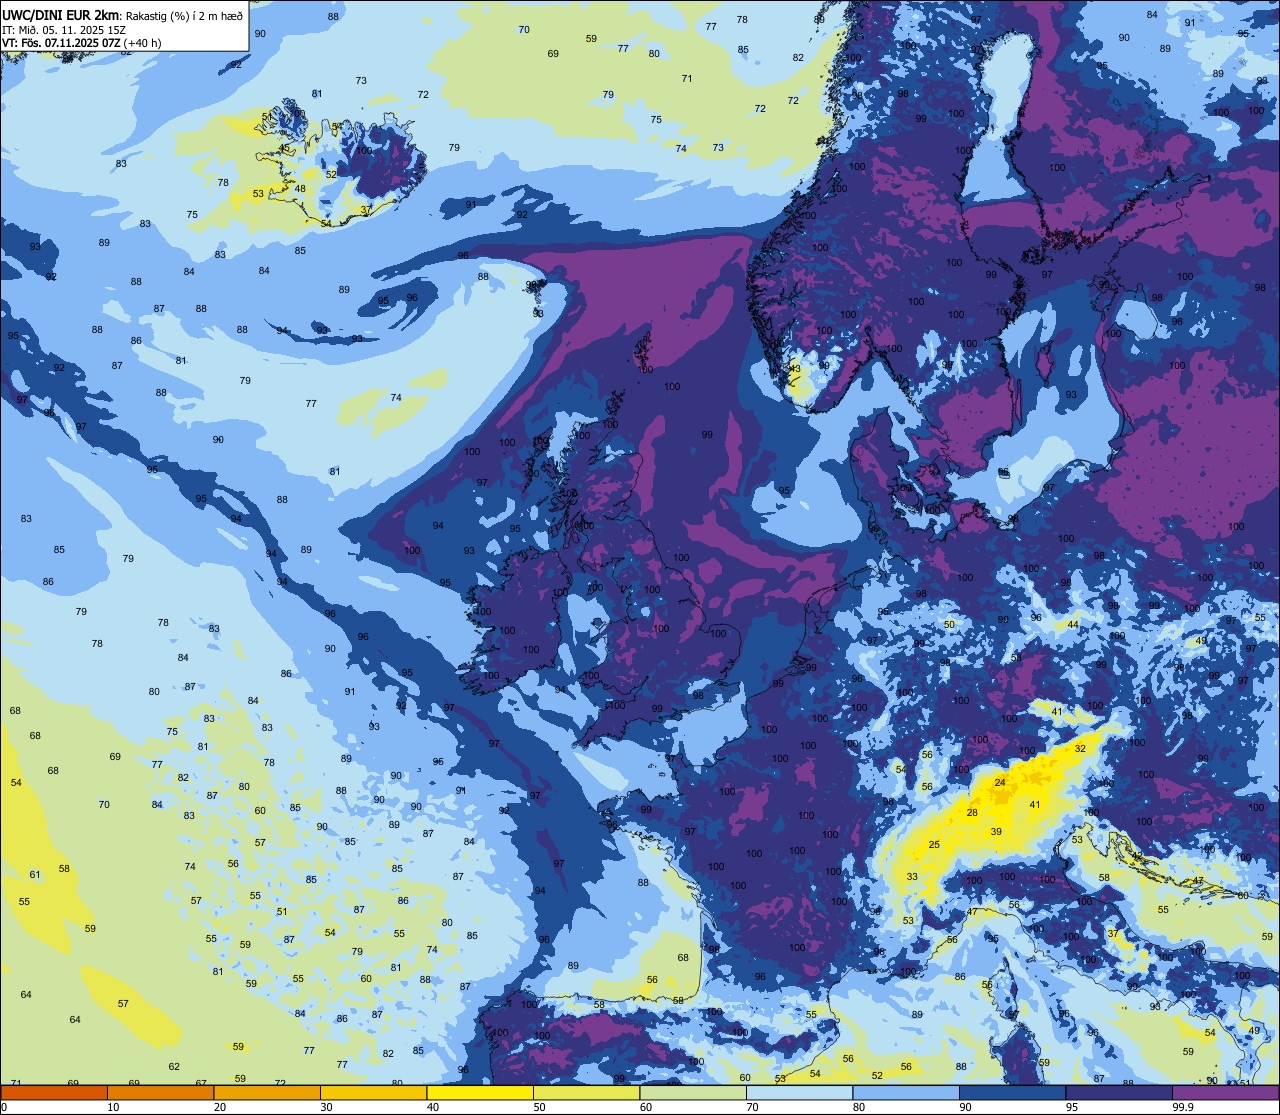This screenshot has width=1280, height=1115.
Task: Select the purple legend swatch above 99.9
Action: [1225, 1092]
